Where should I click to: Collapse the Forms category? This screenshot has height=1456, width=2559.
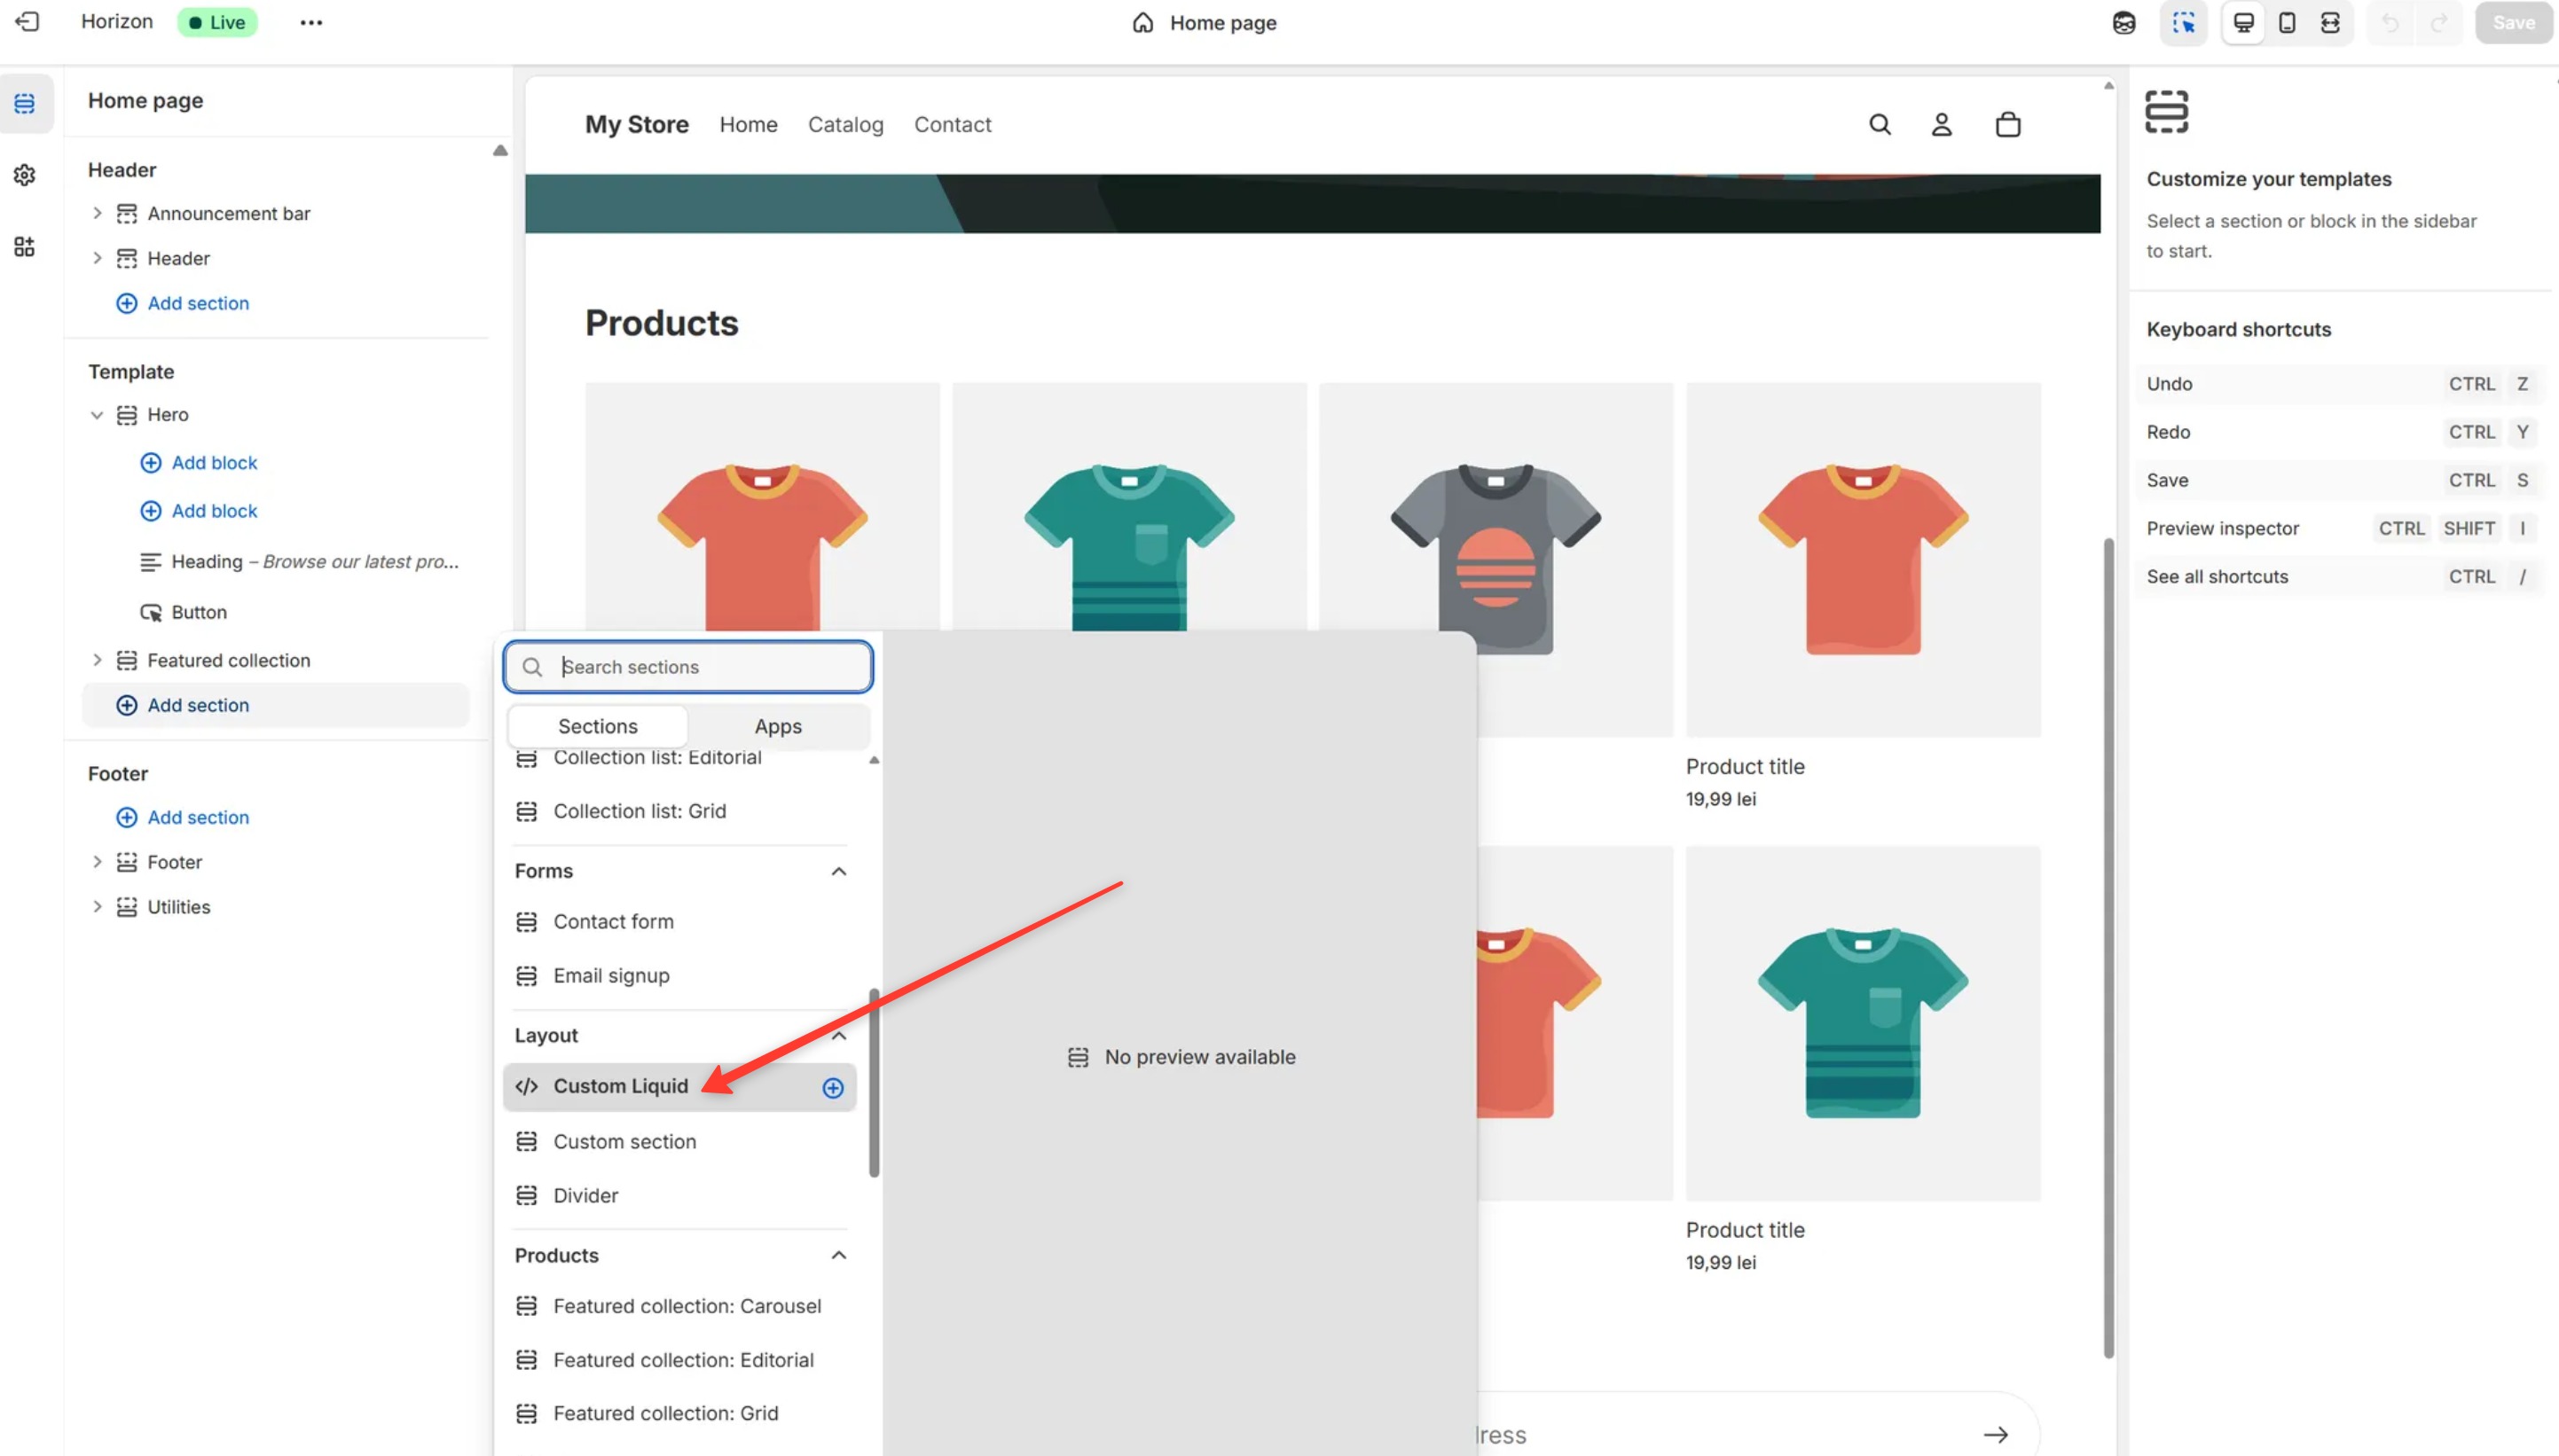coord(838,871)
